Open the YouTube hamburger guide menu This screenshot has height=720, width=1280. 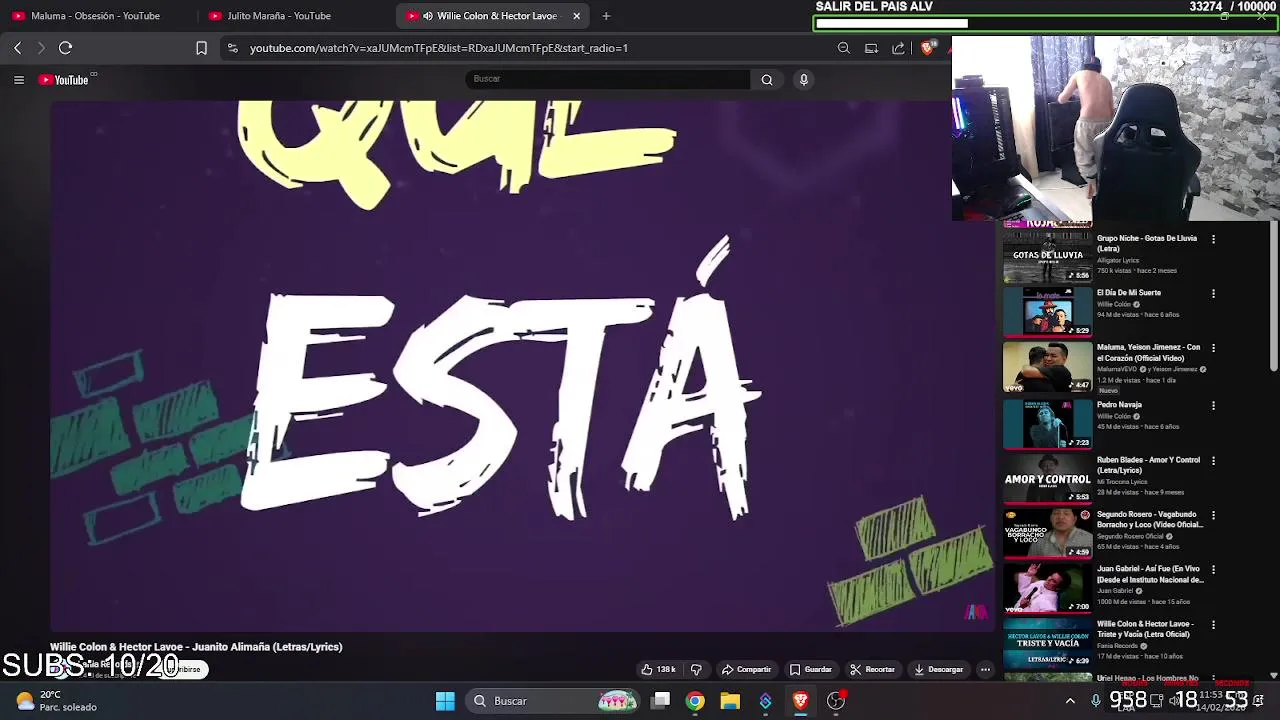19,80
